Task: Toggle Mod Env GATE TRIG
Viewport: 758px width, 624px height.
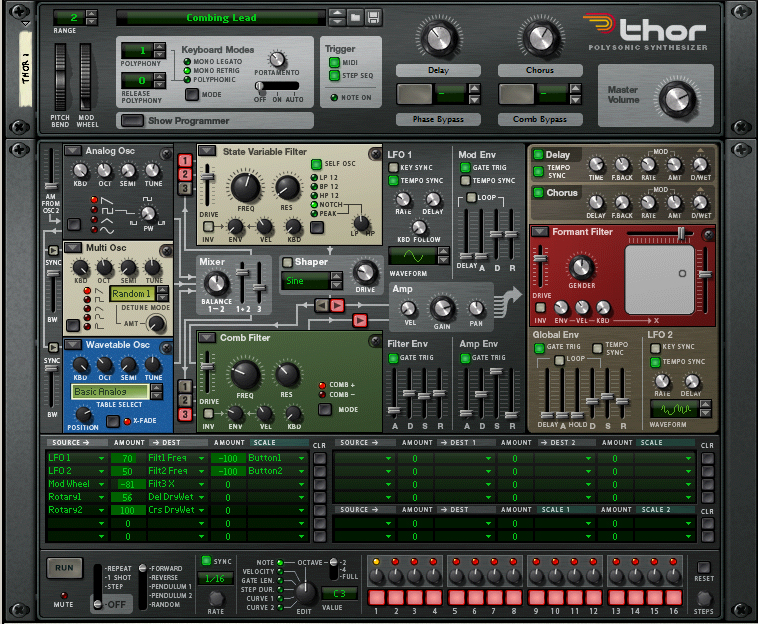Action: [465, 167]
